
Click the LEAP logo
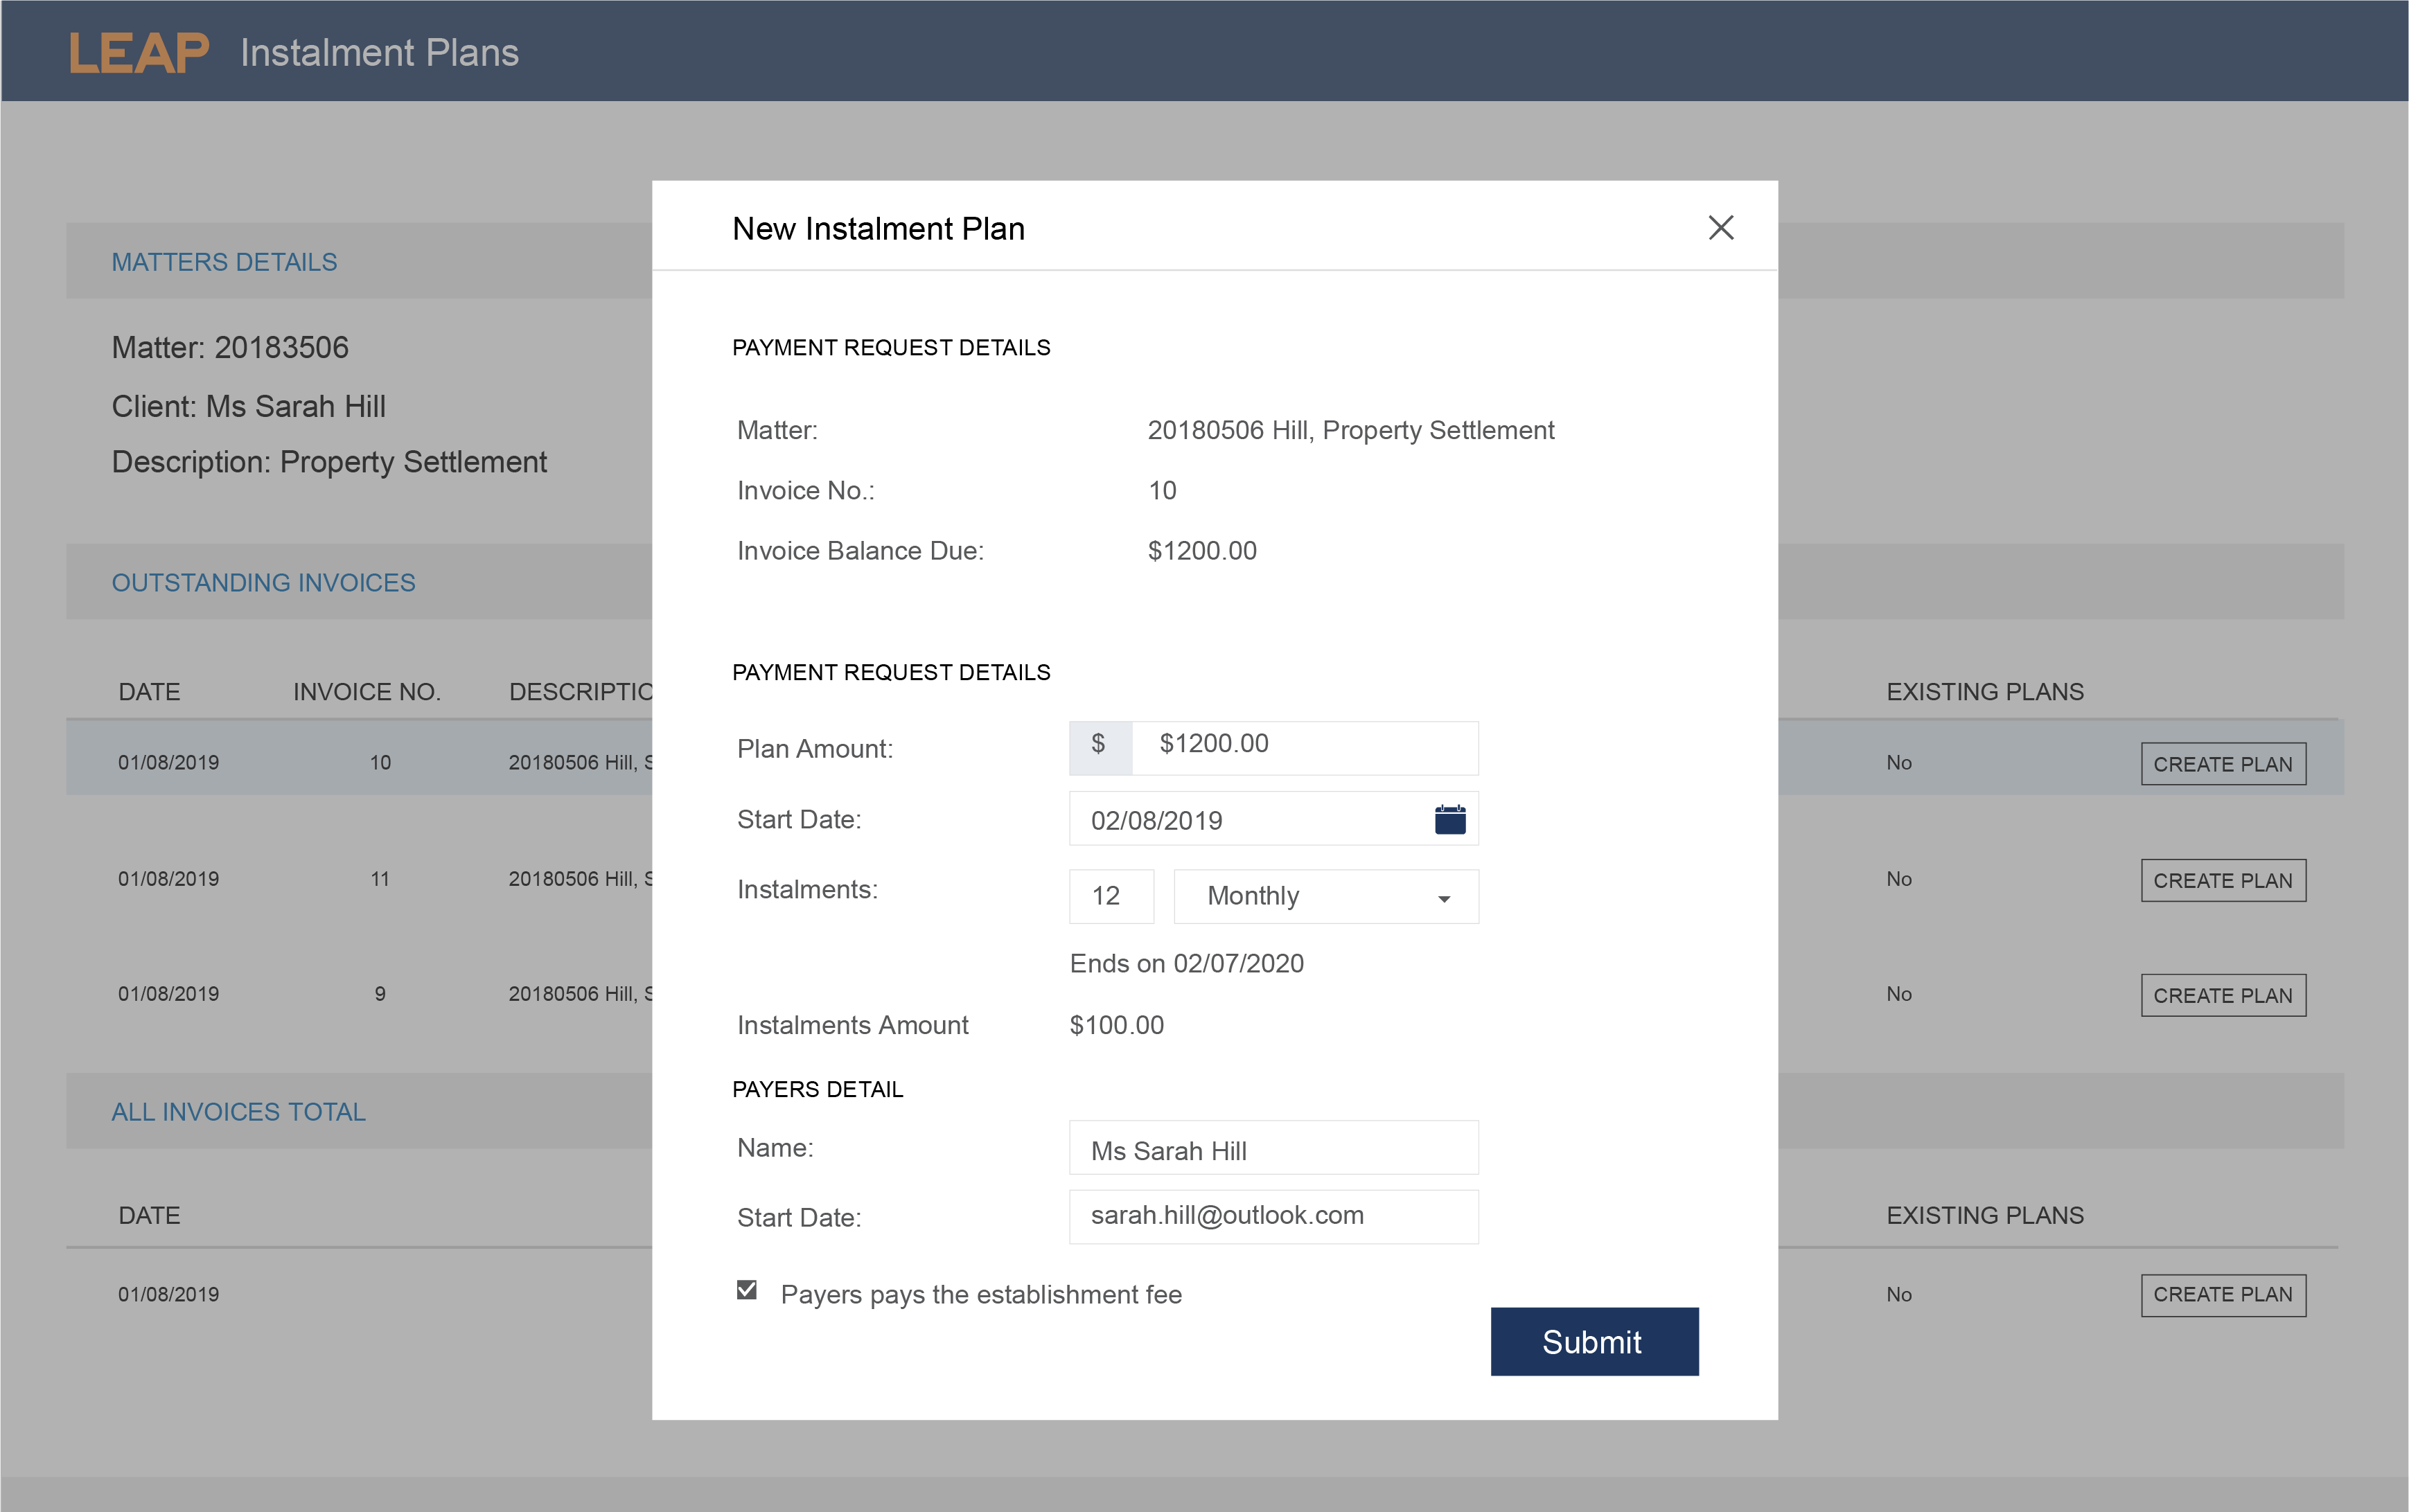pyautogui.click(x=139, y=52)
